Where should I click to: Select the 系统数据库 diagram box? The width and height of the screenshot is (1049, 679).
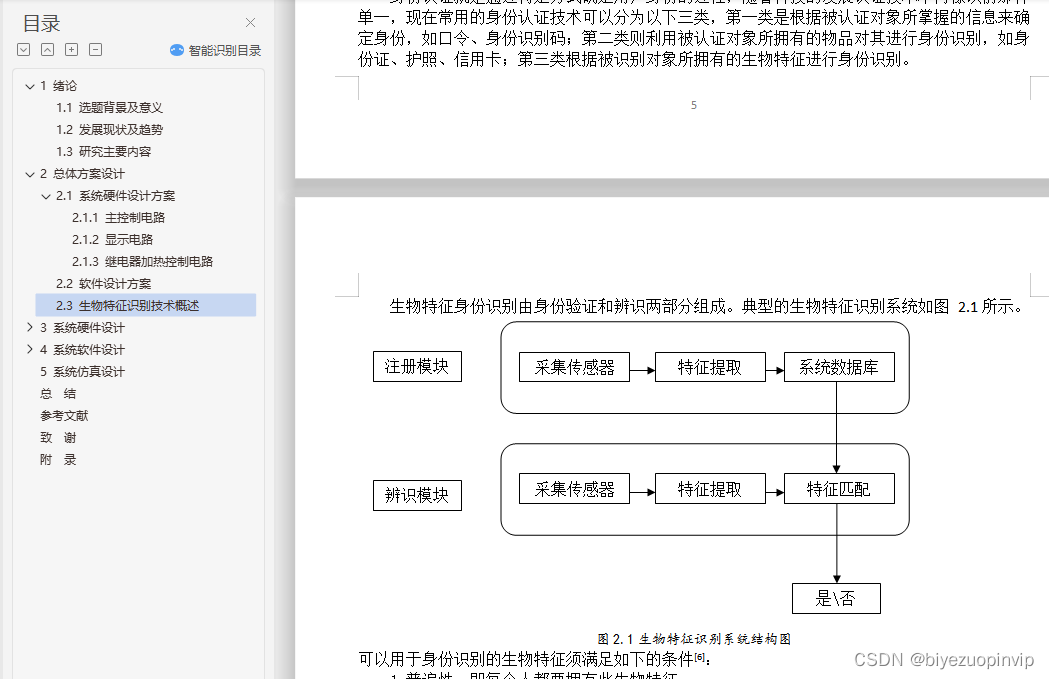click(x=839, y=367)
